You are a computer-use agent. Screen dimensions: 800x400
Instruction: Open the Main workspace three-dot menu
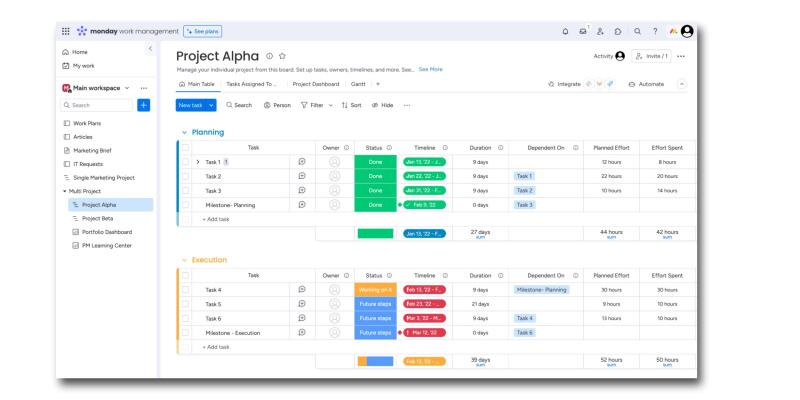tap(144, 88)
